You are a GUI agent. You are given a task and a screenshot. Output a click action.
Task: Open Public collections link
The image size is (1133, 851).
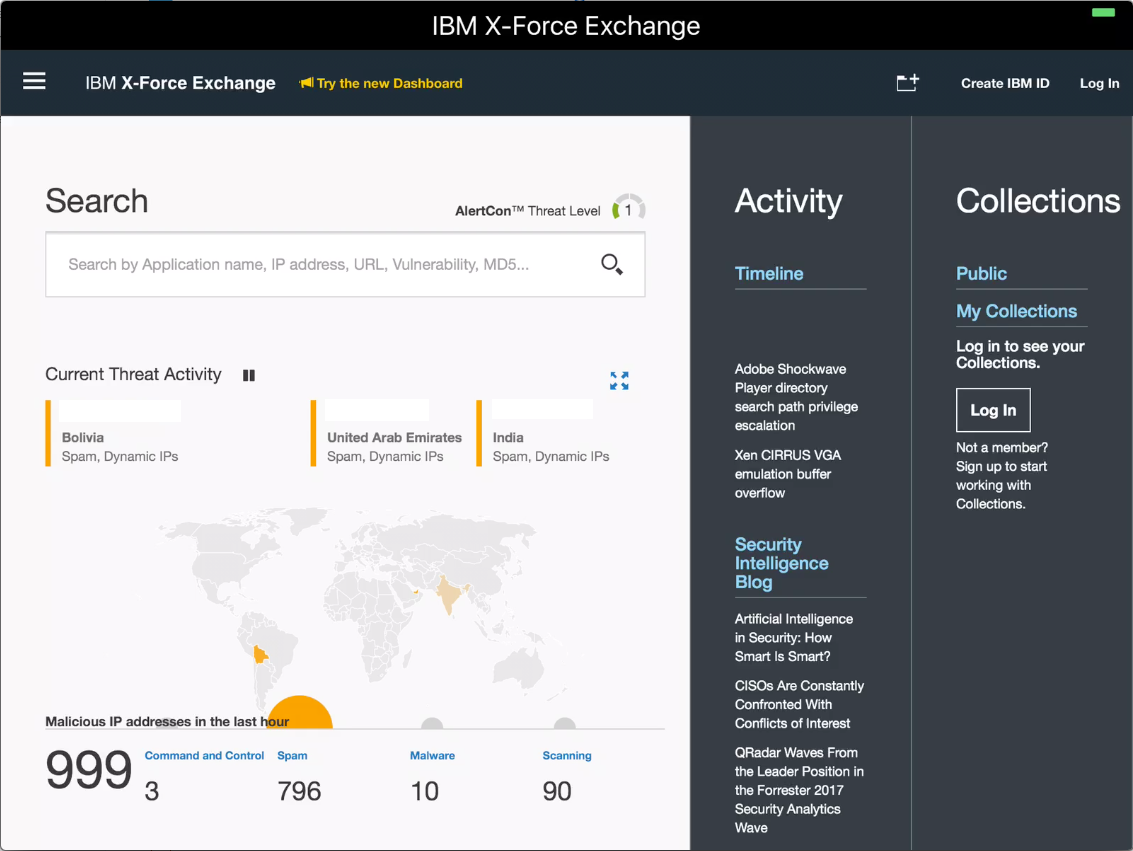click(x=981, y=274)
